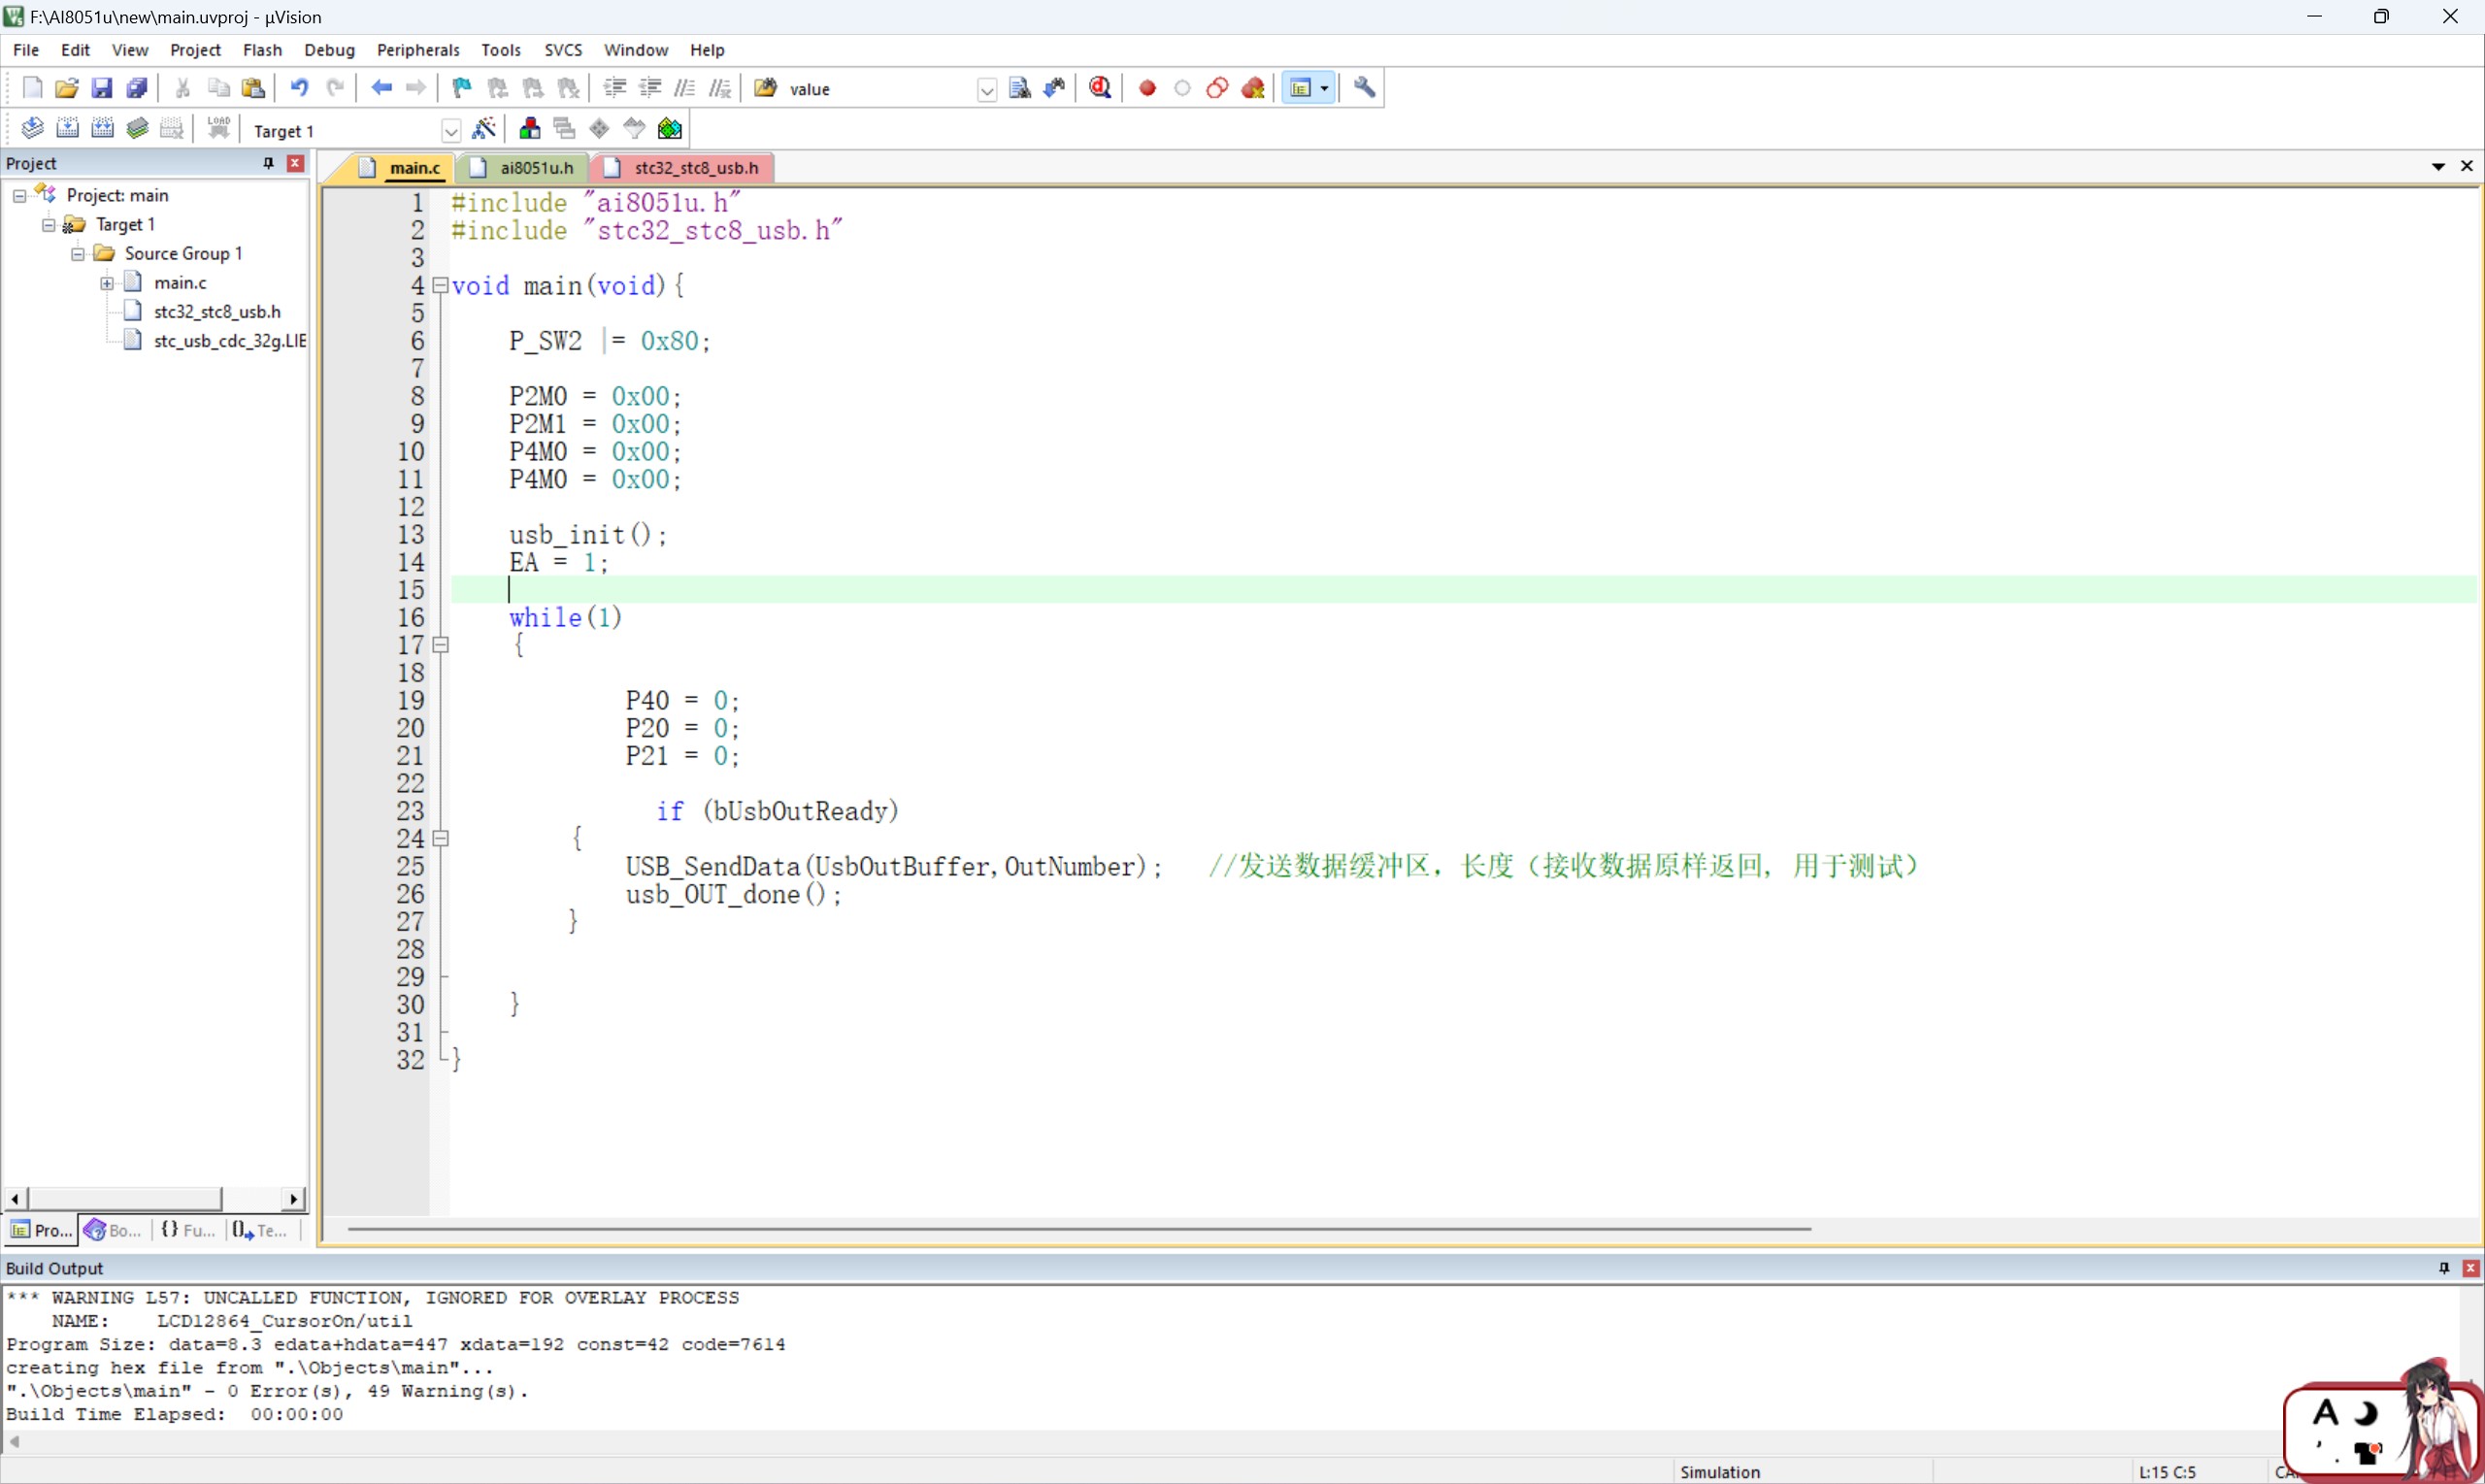Open the Debug menu

tap(329, 50)
